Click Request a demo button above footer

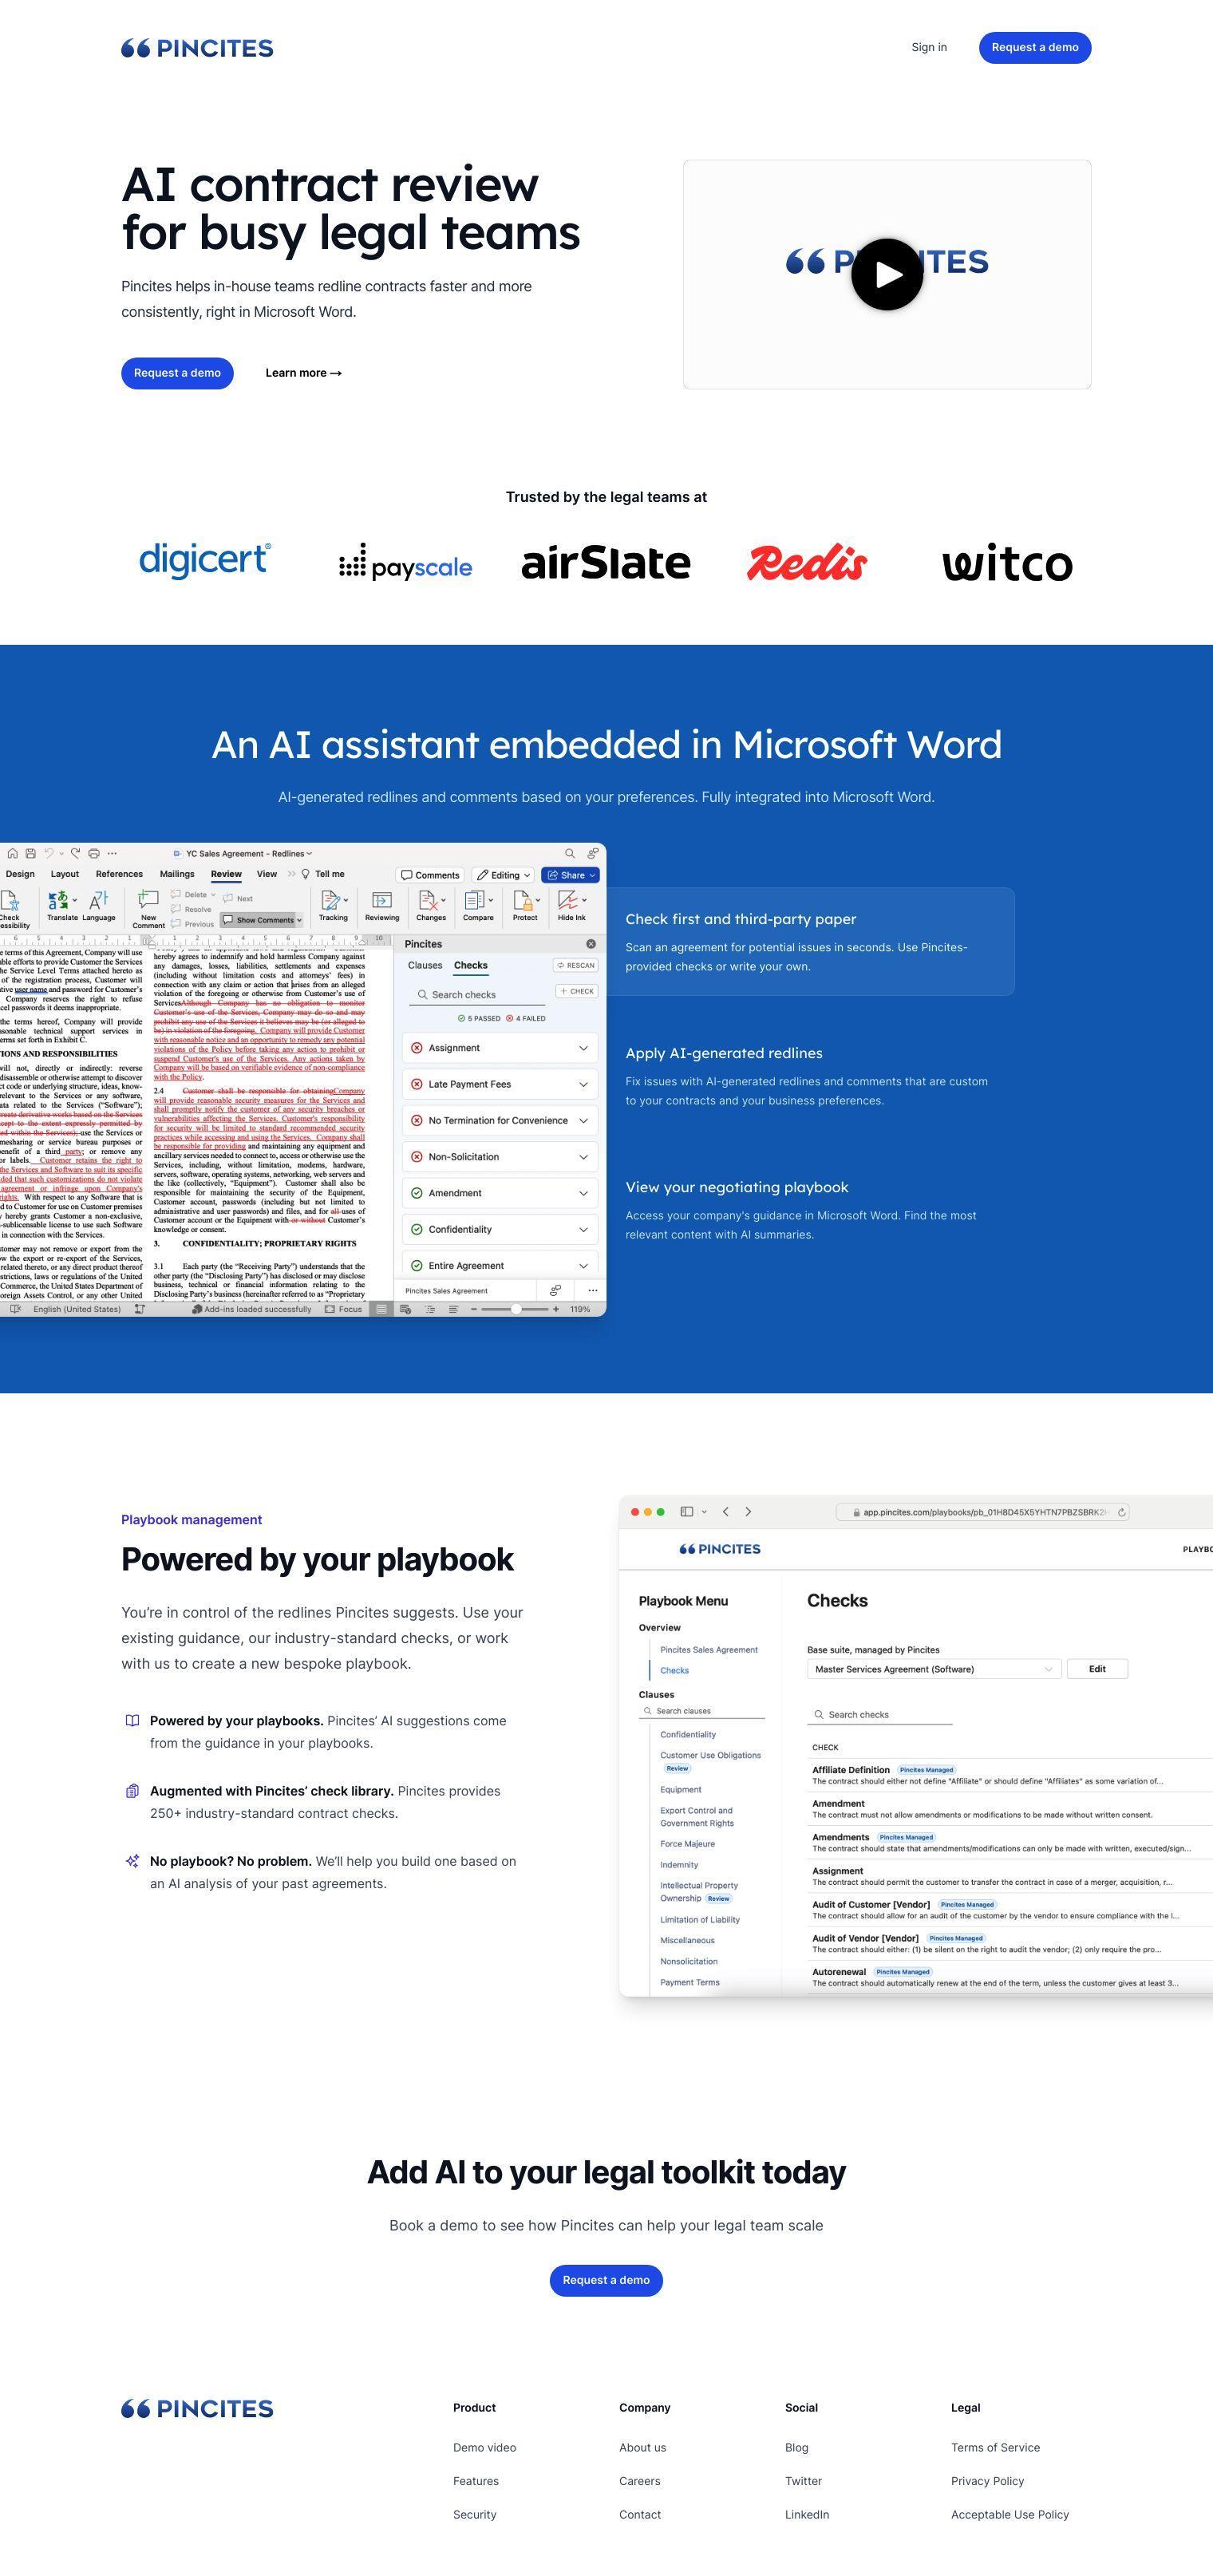pos(606,2280)
